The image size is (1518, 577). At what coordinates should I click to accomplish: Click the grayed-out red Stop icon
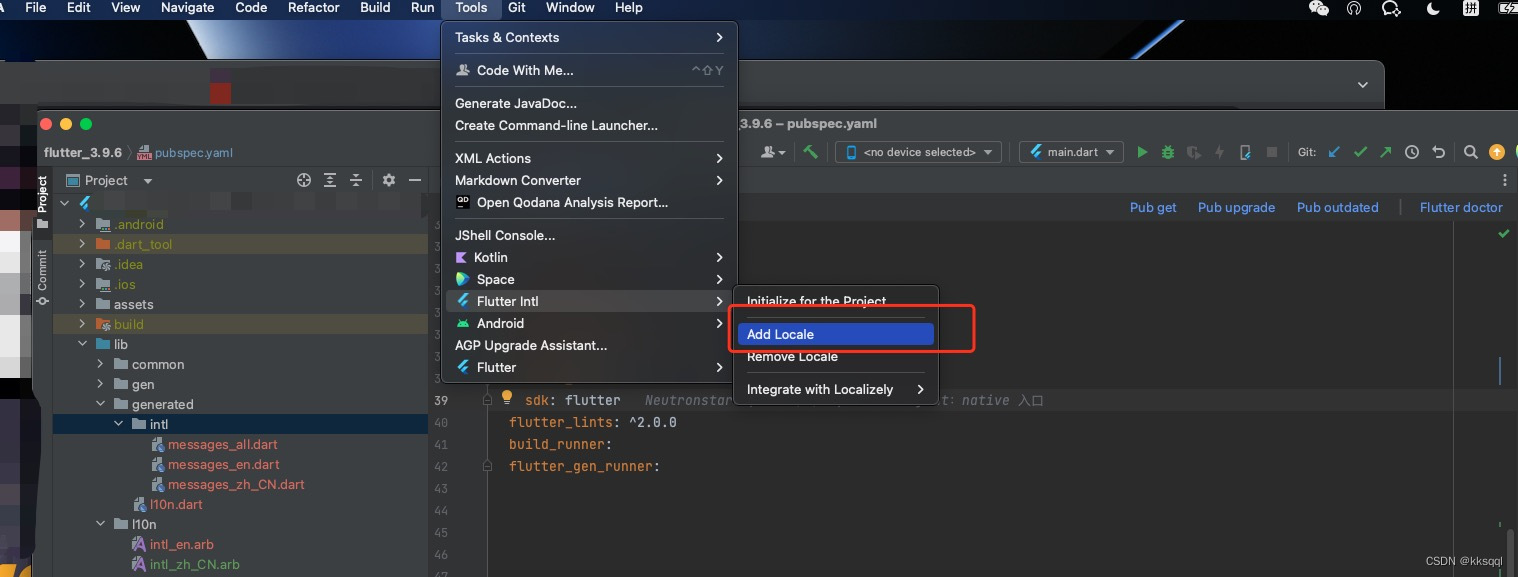pos(1272,152)
